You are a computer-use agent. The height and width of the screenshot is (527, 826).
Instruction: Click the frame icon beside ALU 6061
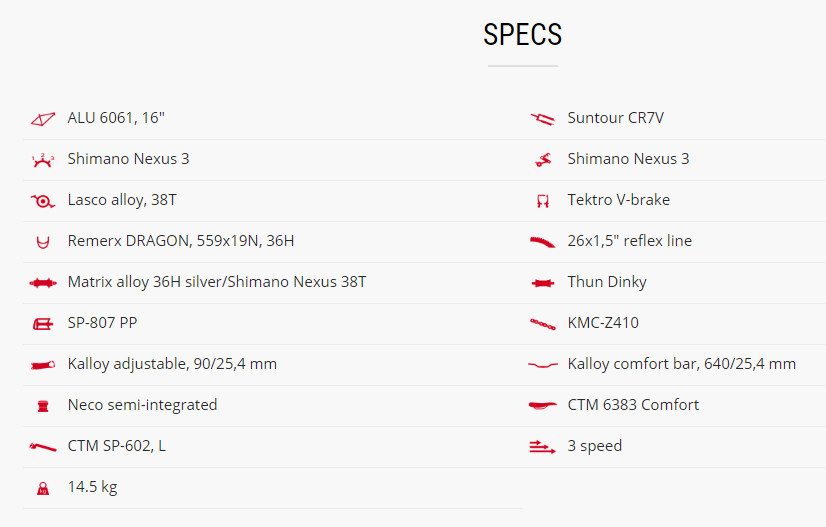[x=43, y=119]
